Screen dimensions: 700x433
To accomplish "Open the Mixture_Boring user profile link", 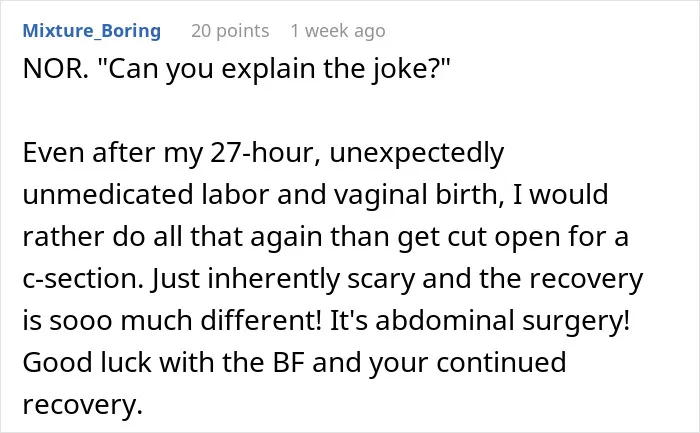I will coord(92,31).
